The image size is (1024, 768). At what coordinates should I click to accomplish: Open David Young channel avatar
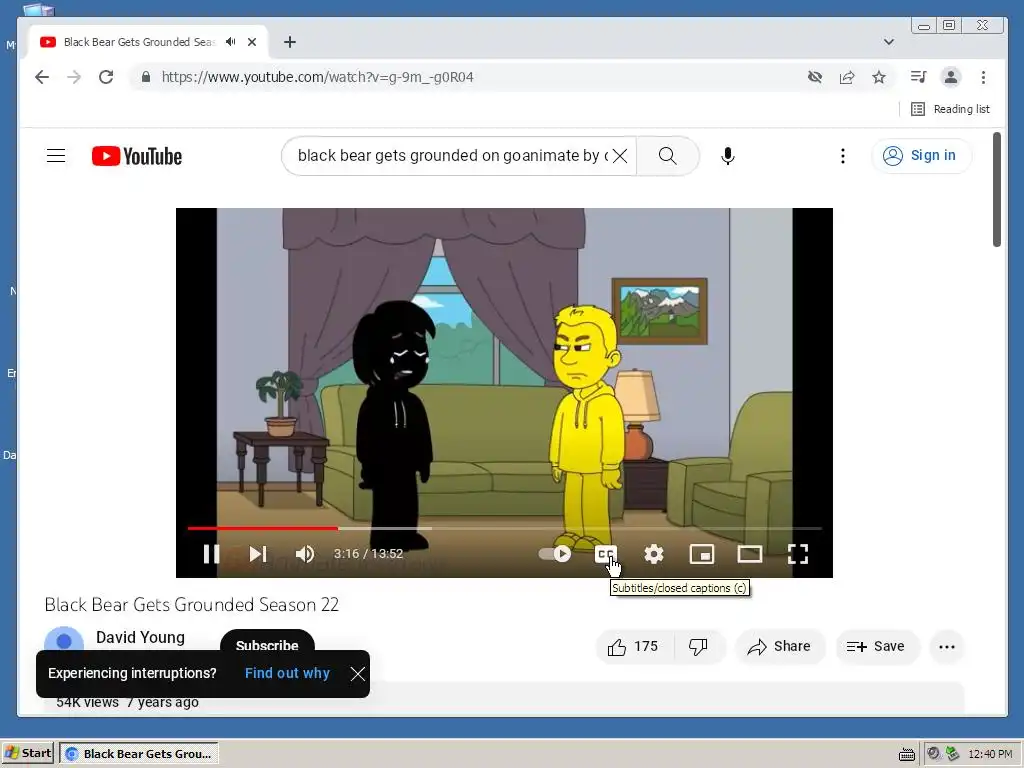[x=64, y=640]
